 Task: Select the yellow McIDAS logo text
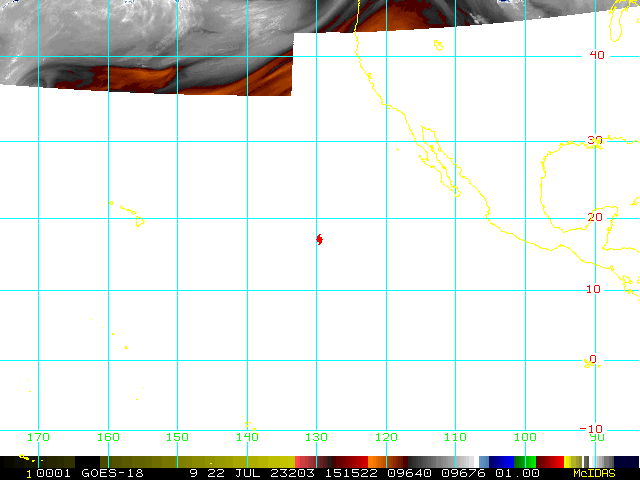pyautogui.click(x=594, y=473)
